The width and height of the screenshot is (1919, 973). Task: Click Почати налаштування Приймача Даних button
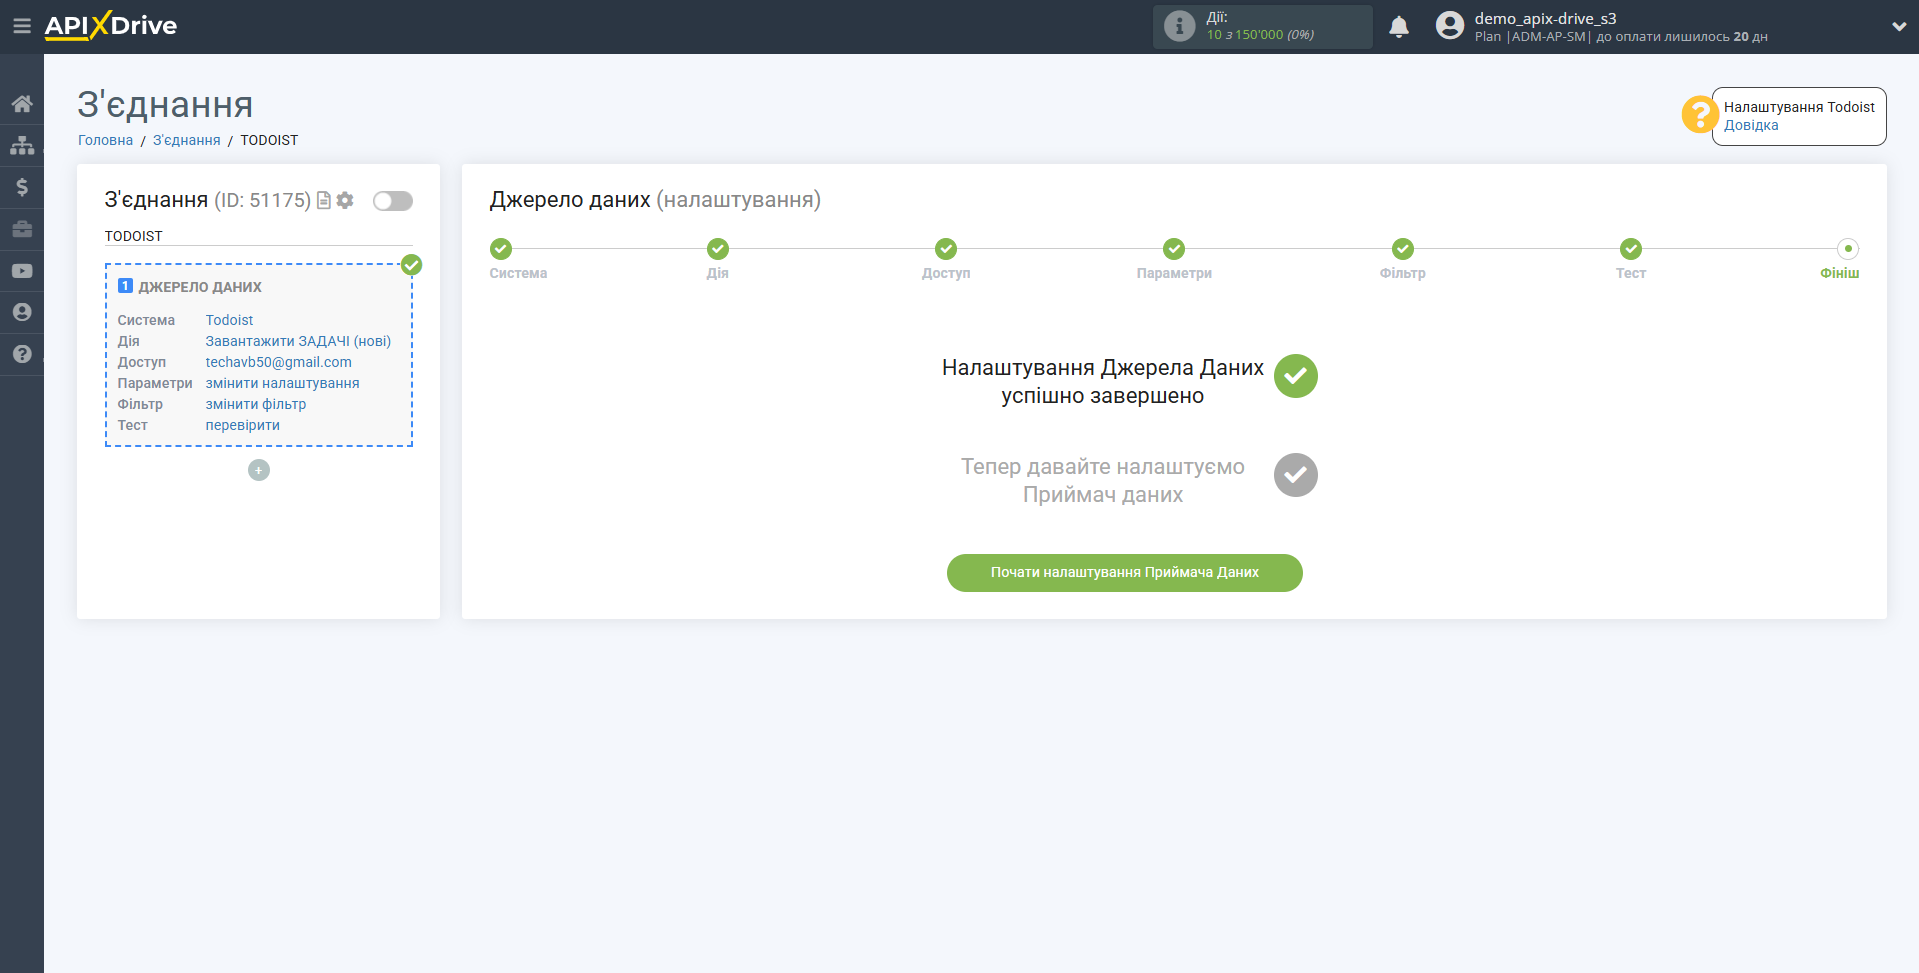click(x=1124, y=573)
